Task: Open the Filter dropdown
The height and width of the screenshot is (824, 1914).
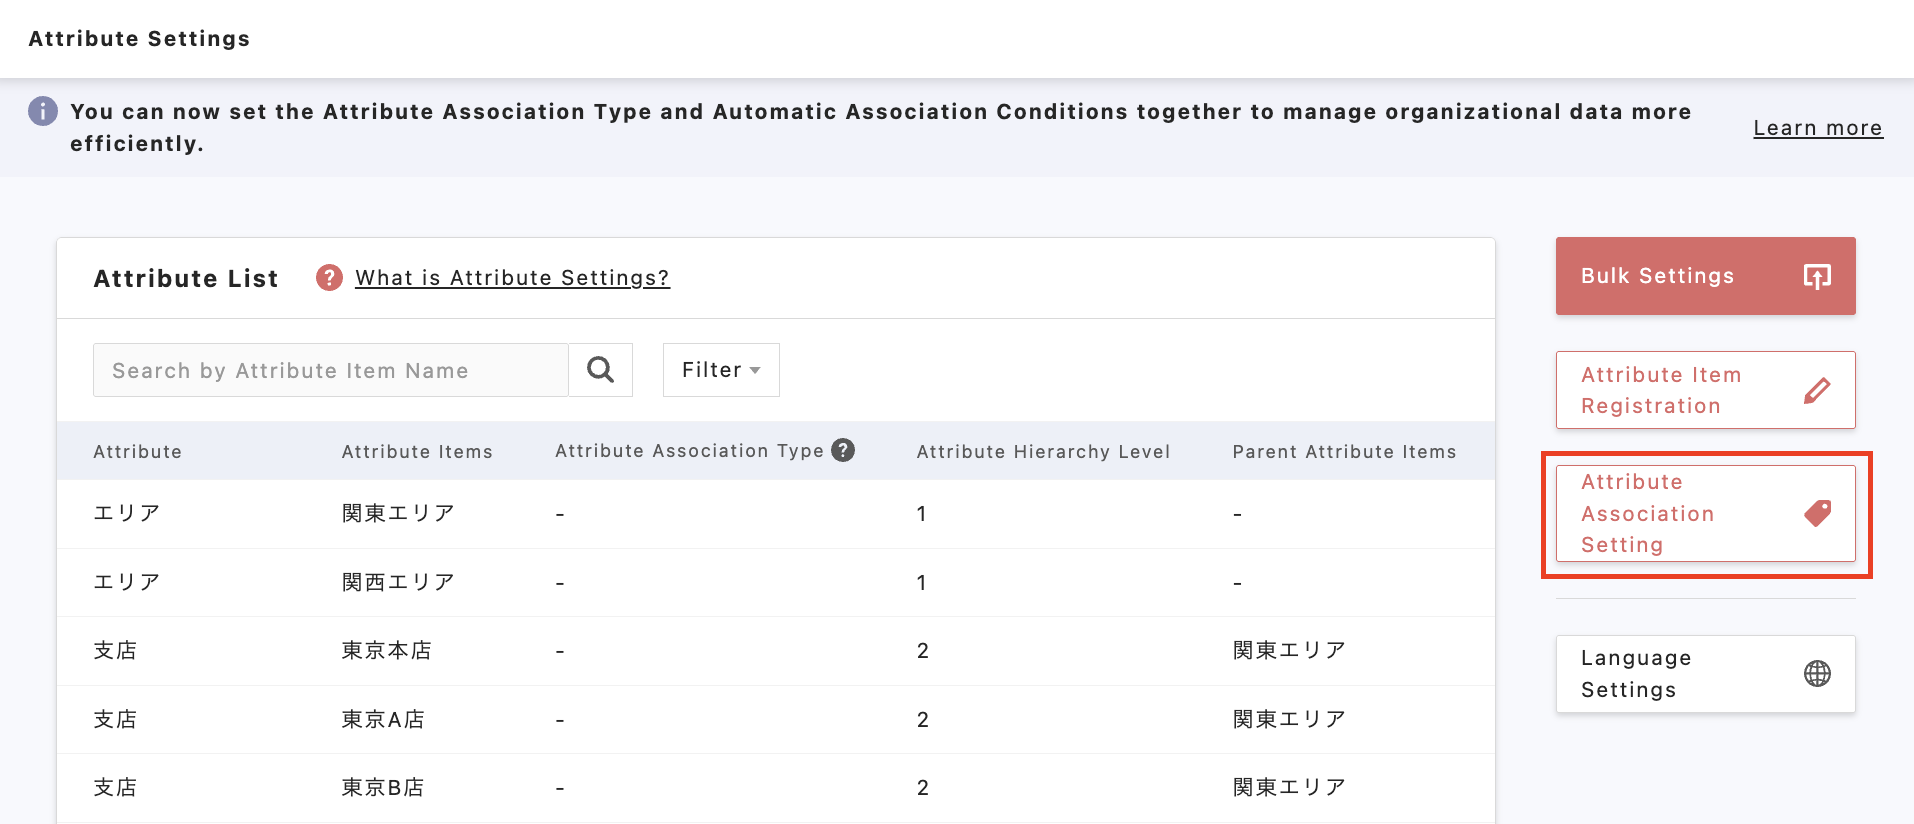Action: coord(720,370)
